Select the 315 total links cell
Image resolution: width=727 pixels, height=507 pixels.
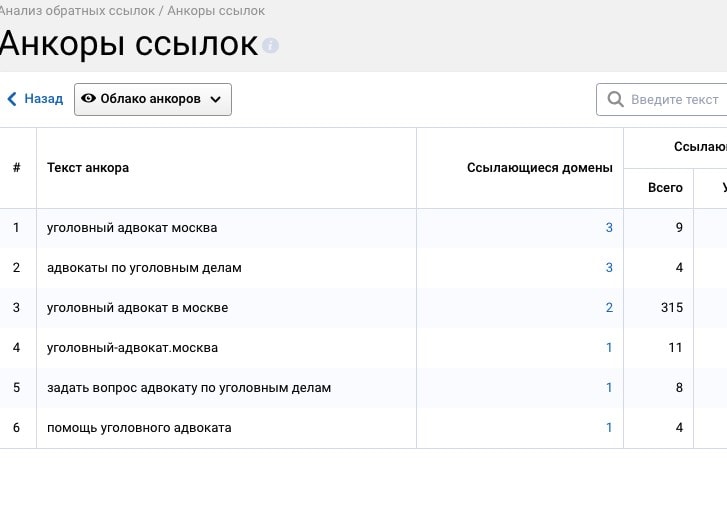671,308
